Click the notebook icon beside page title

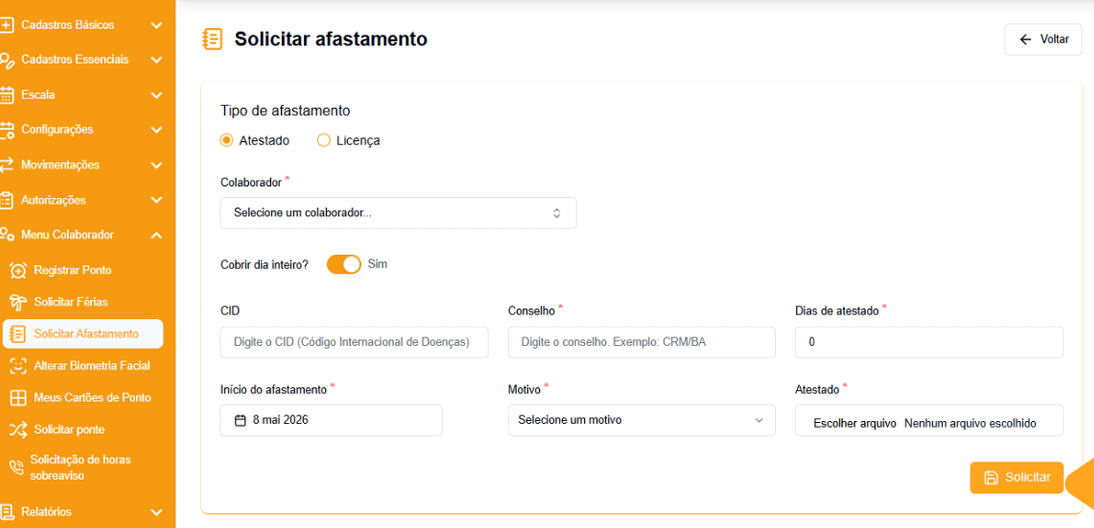coord(211,39)
